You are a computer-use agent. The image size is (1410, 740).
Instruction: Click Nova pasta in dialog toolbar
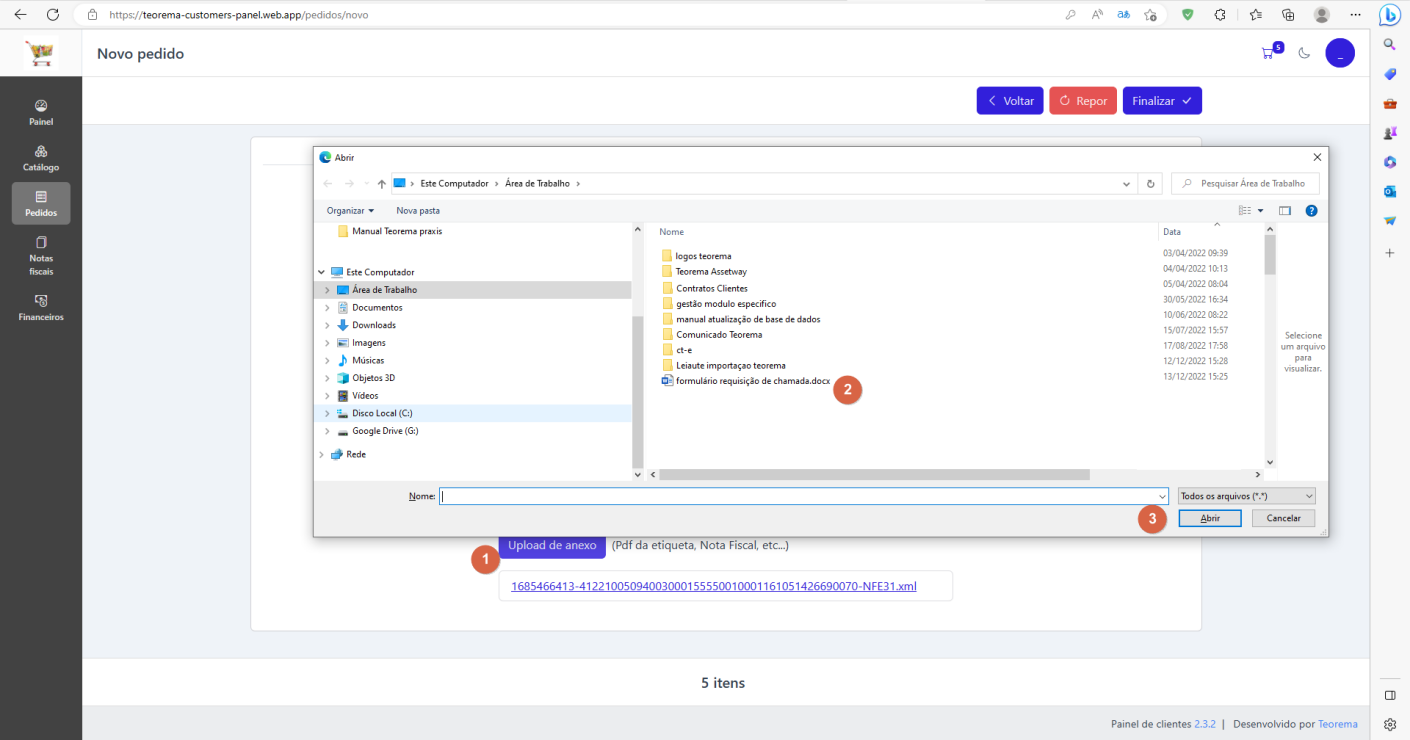point(418,211)
